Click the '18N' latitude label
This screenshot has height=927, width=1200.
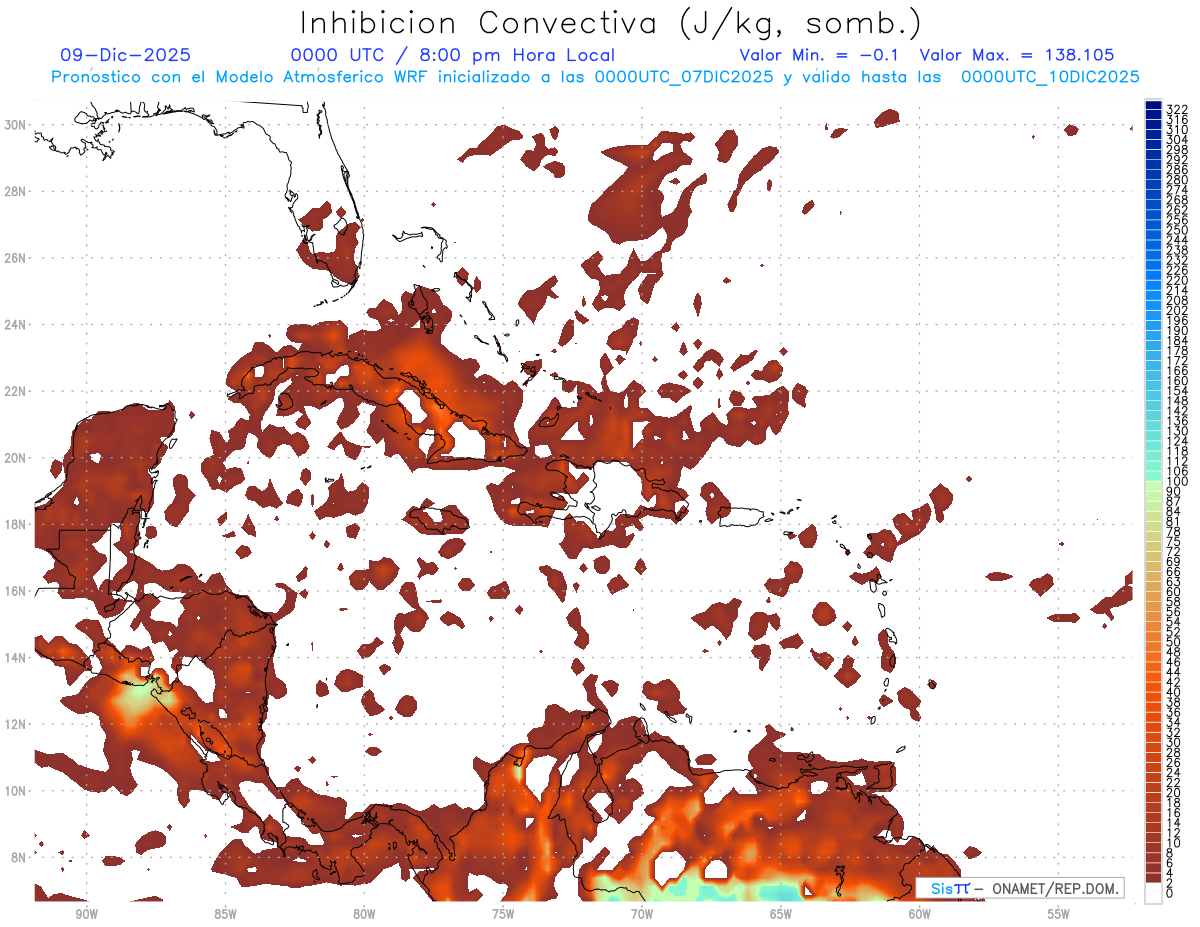pyautogui.click(x=17, y=524)
